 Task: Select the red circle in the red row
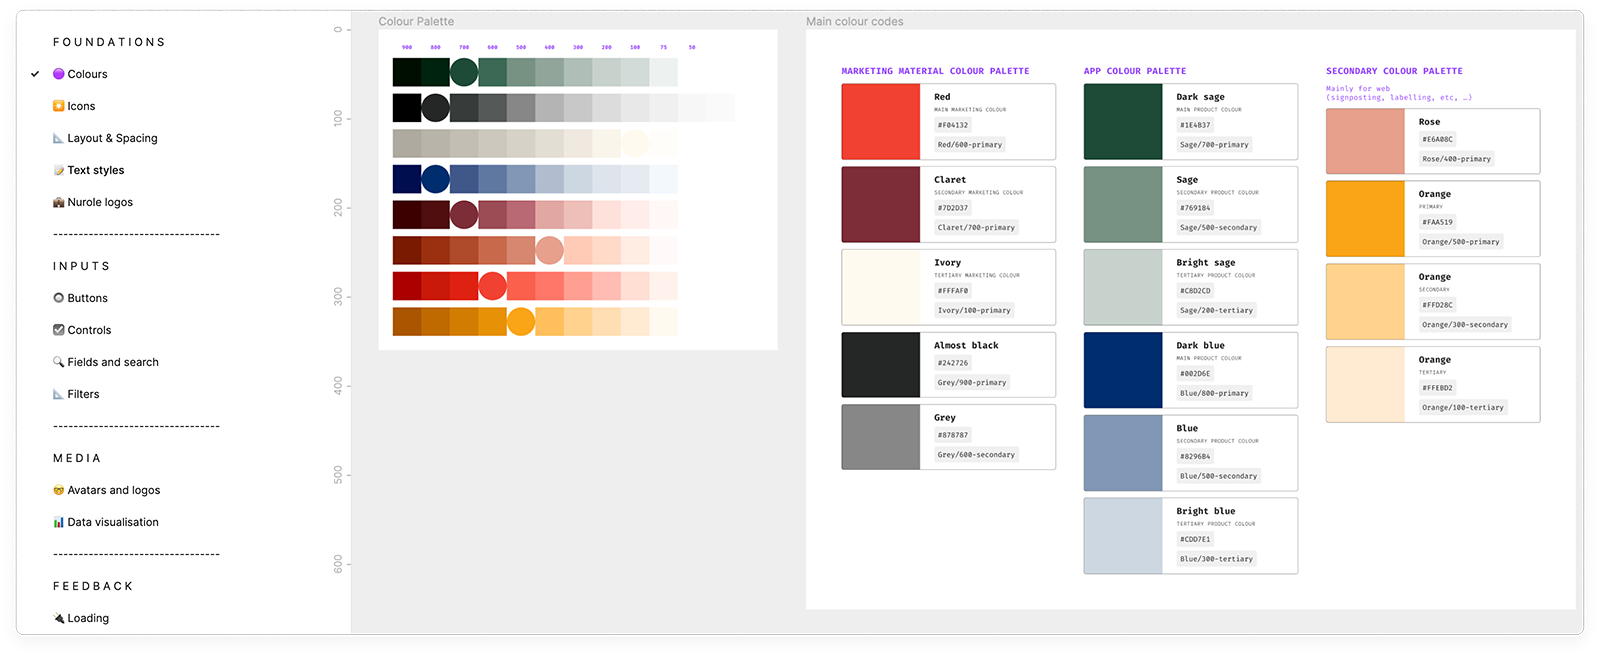[x=492, y=286]
